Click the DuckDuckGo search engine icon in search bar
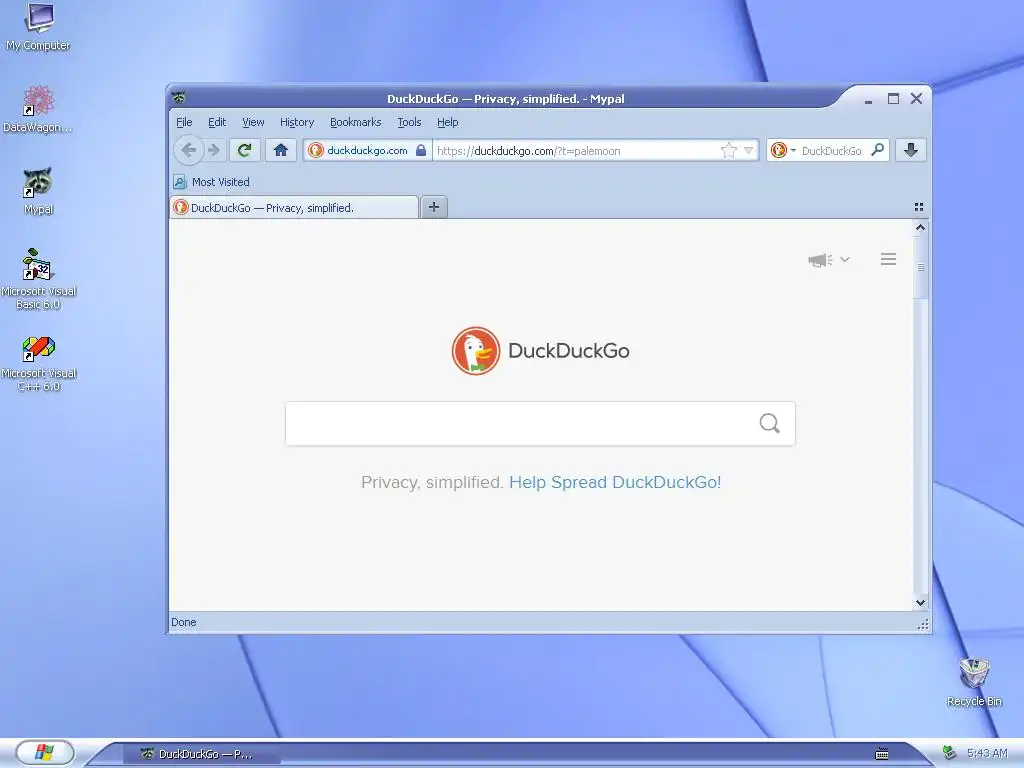Image resolution: width=1024 pixels, height=768 pixels. (x=778, y=150)
